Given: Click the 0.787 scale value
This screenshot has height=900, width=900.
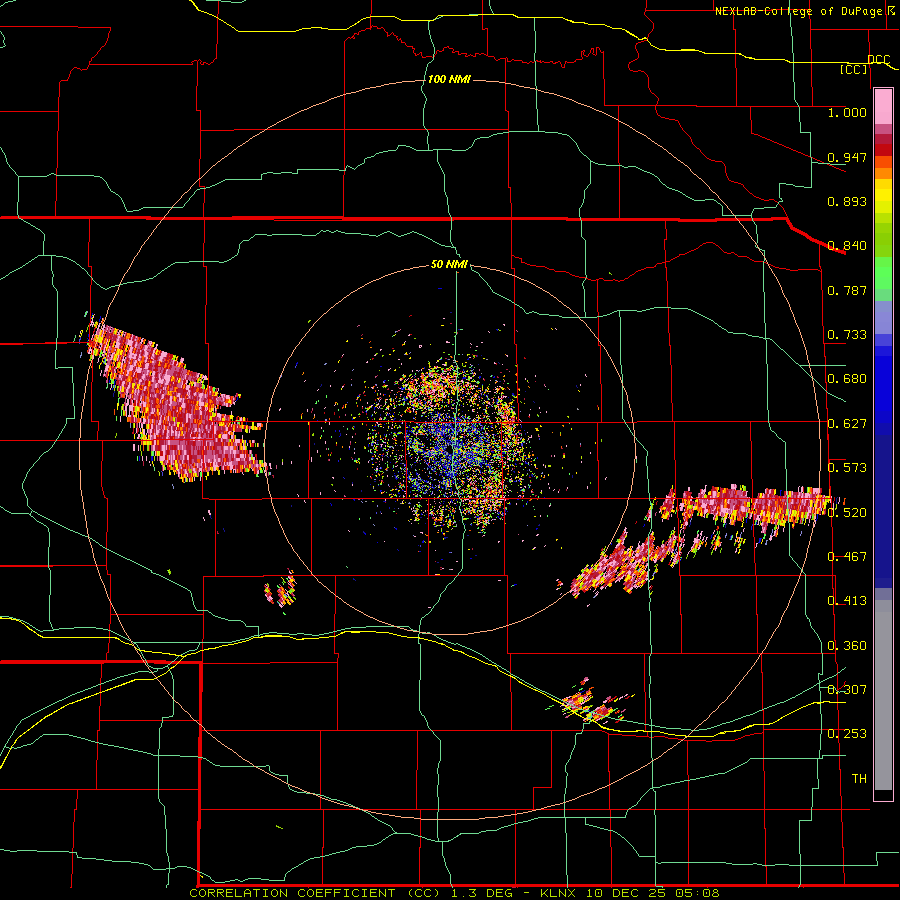Looking at the screenshot, I should pyautogui.click(x=847, y=290).
